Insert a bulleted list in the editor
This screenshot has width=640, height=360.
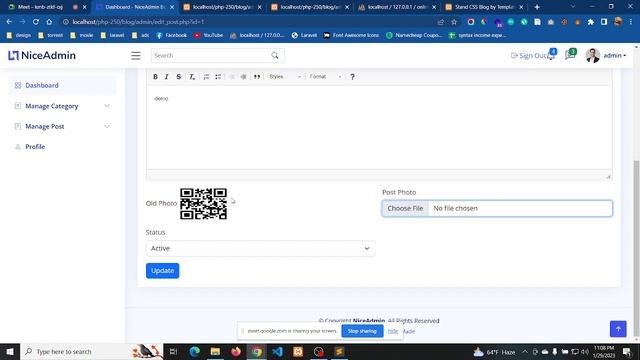point(218,77)
